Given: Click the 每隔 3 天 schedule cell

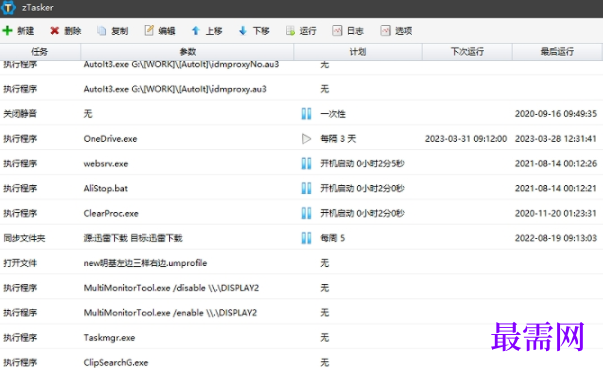Looking at the screenshot, I should coord(338,139).
